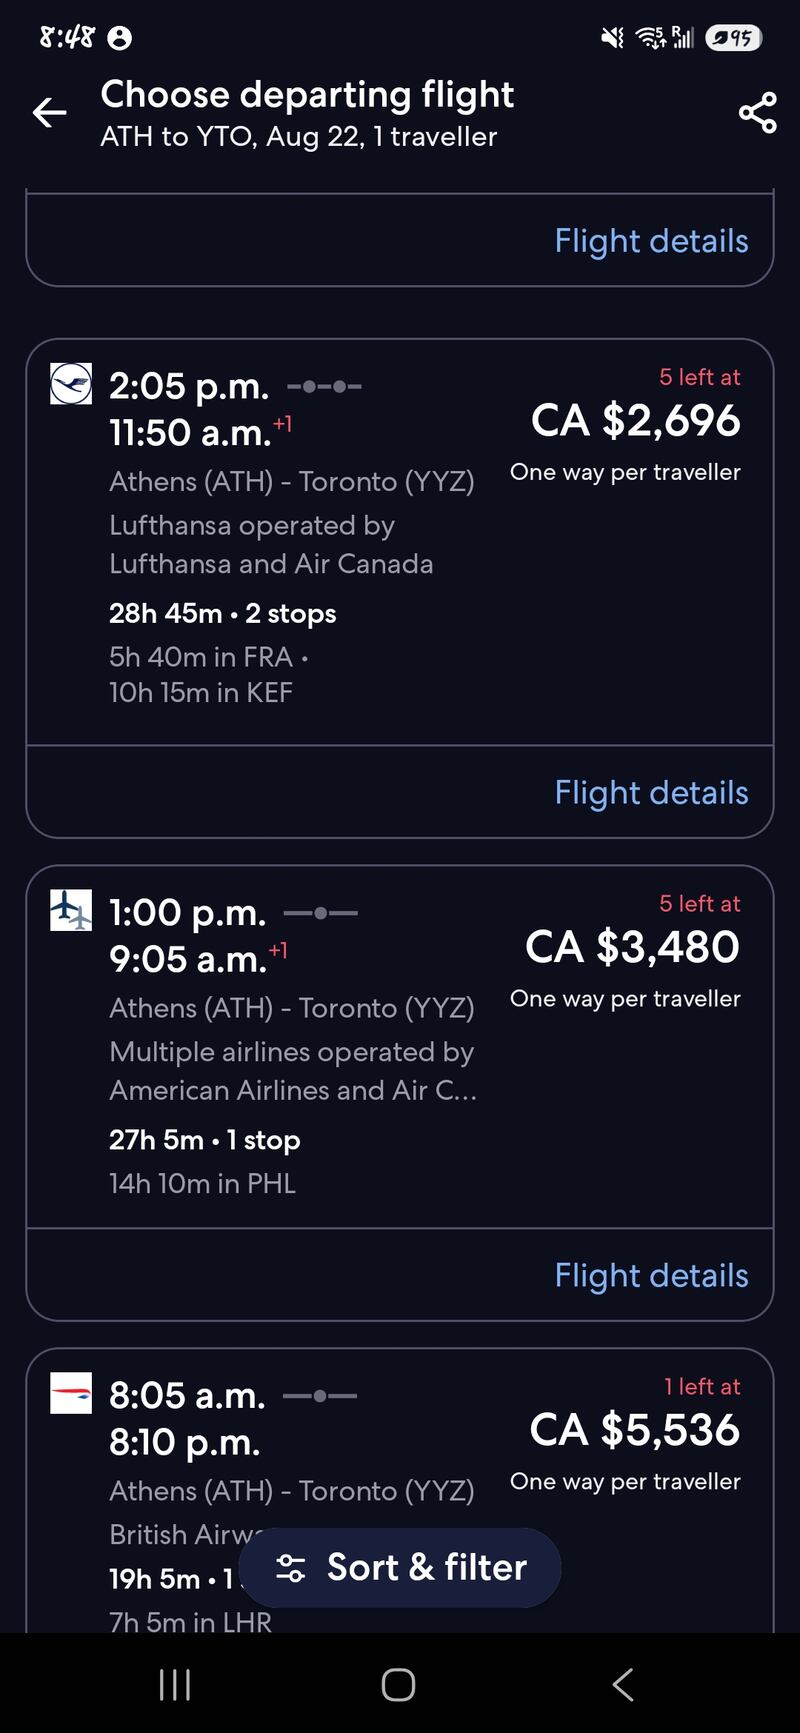Select the 2:05 p.m. Lufthansa flight
Viewport: 800px width, 1733px height.
pos(400,543)
